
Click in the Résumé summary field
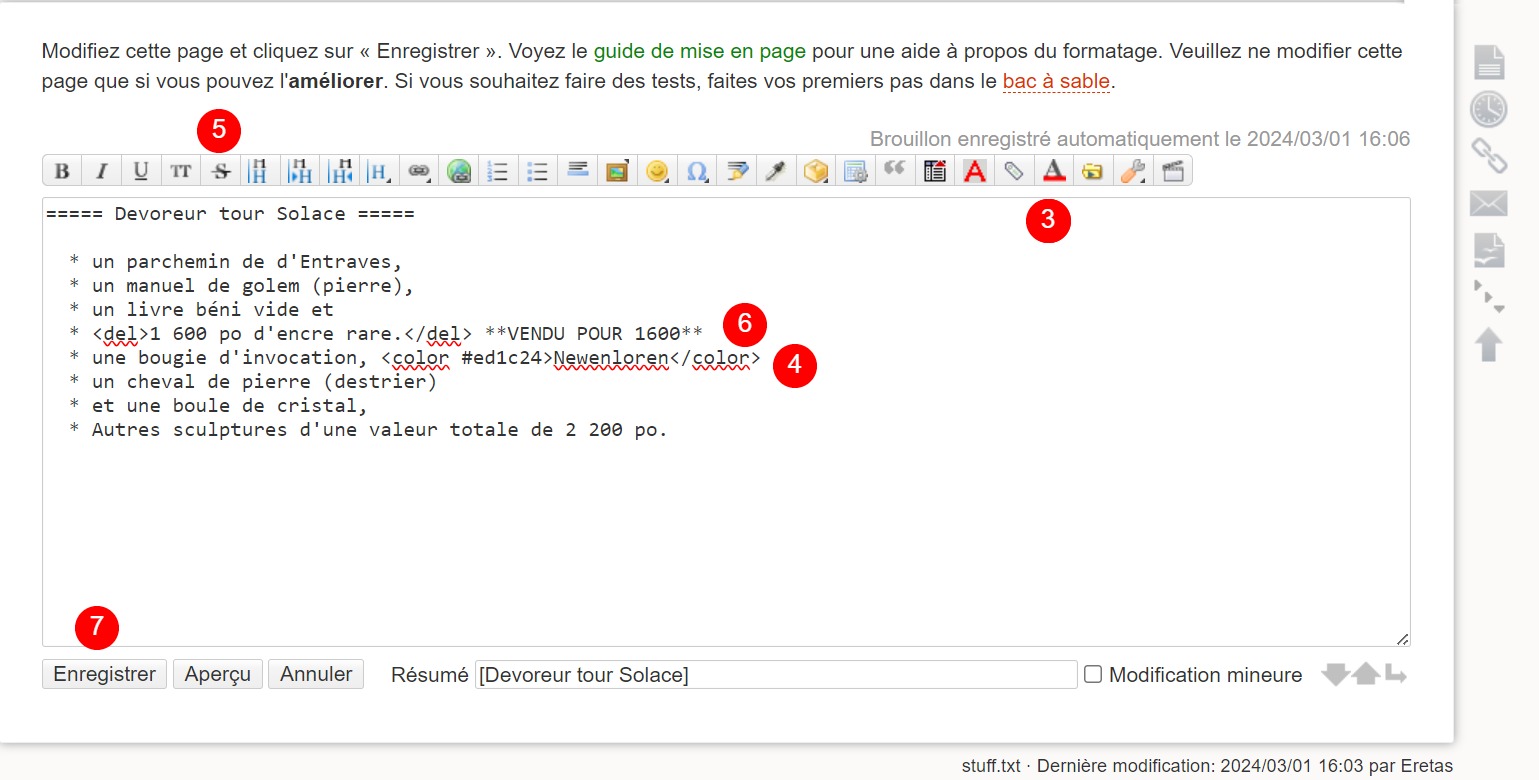pyautogui.click(x=775, y=675)
